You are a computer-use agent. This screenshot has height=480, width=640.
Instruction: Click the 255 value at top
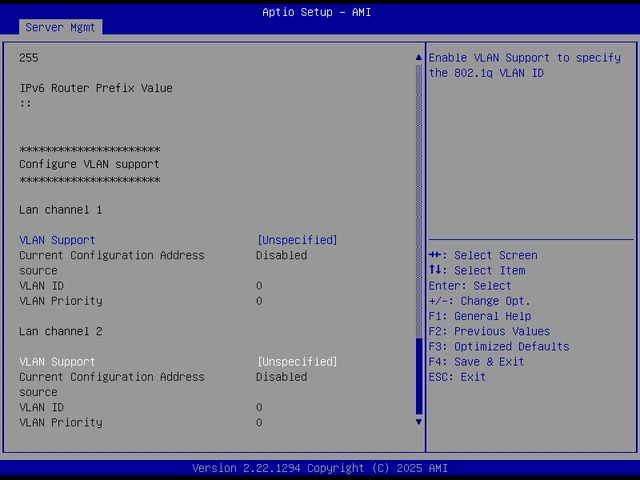29,58
